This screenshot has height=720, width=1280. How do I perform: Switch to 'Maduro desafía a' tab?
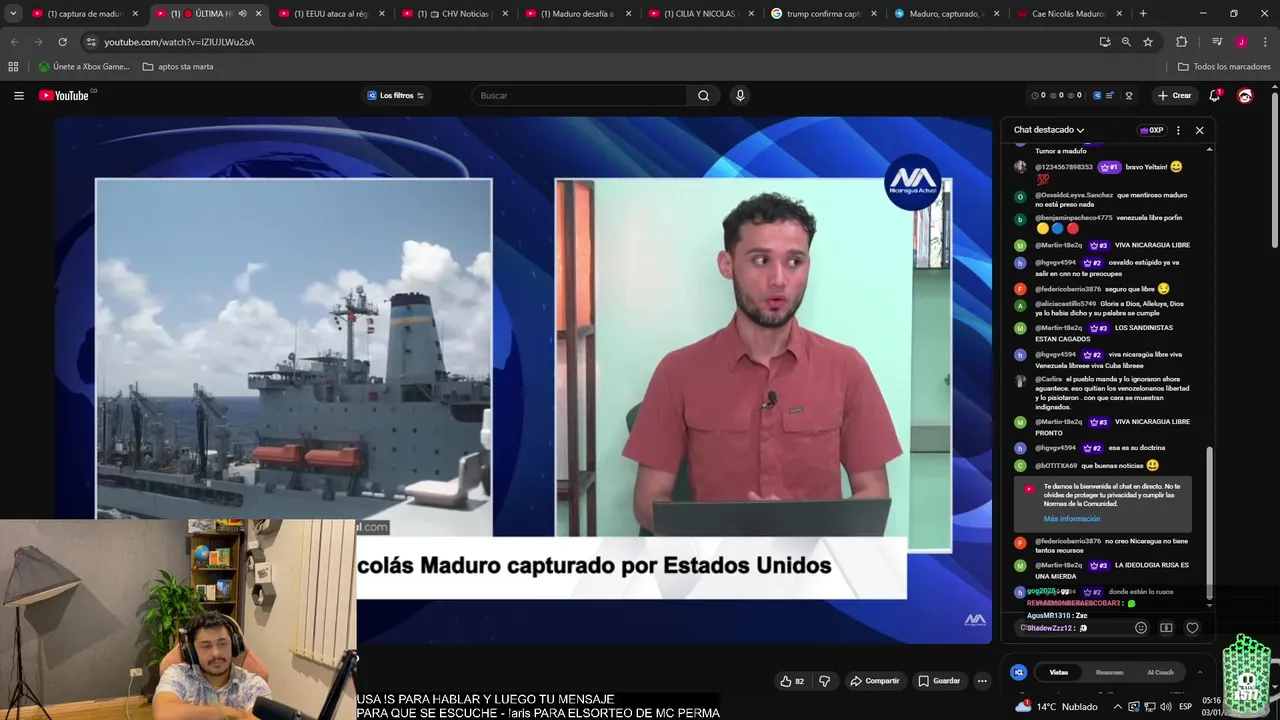click(x=579, y=14)
